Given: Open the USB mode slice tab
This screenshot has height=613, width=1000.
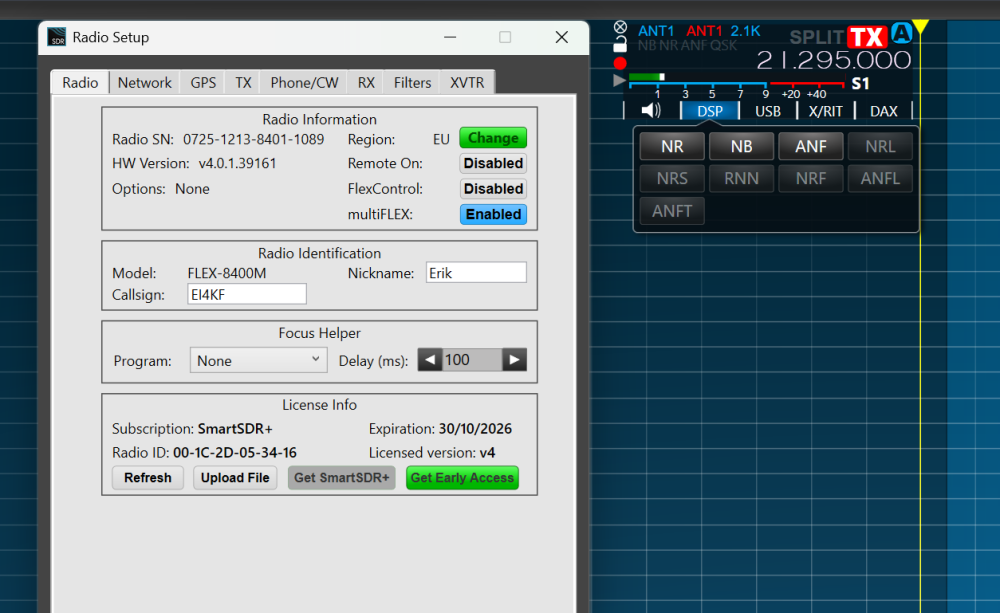Looking at the screenshot, I should pyautogui.click(x=768, y=111).
